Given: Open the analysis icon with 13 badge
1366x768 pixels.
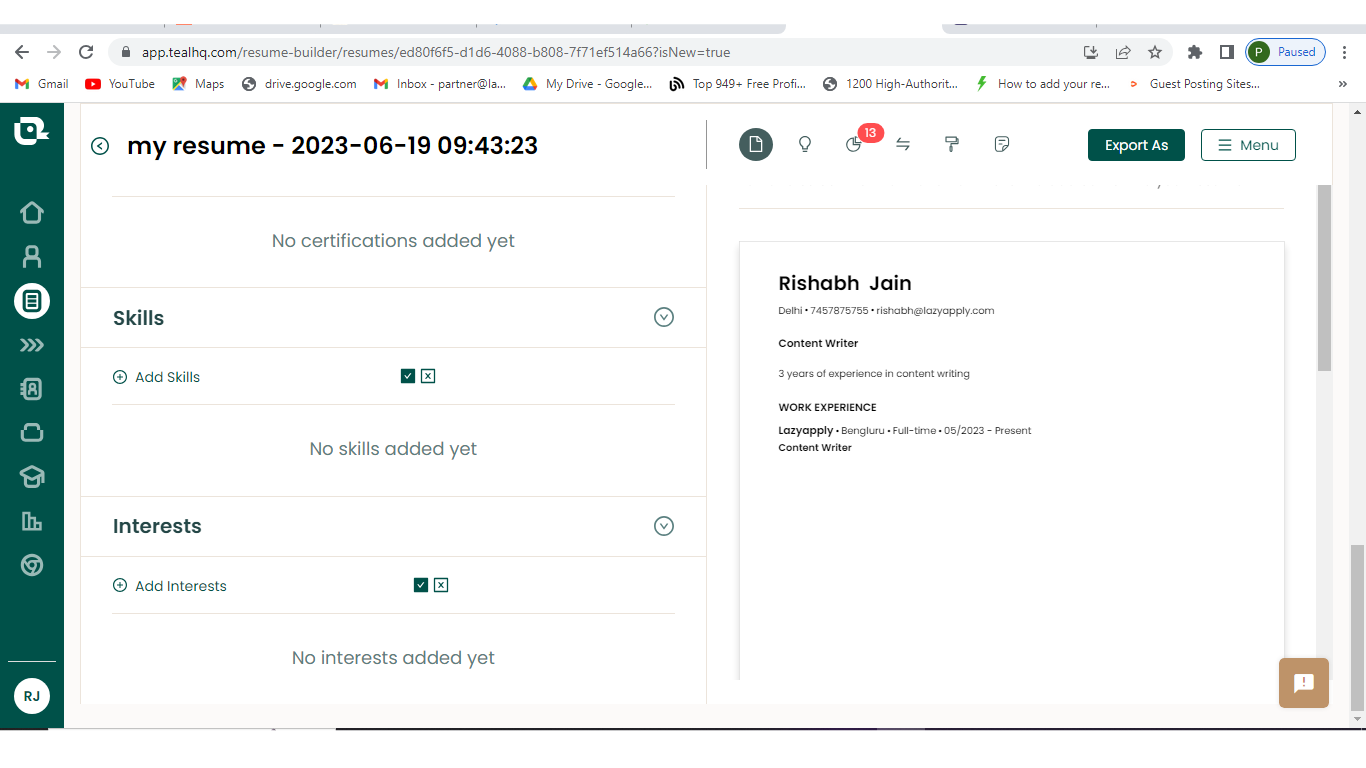Looking at the screenshot, I should [x=853, y=145].
